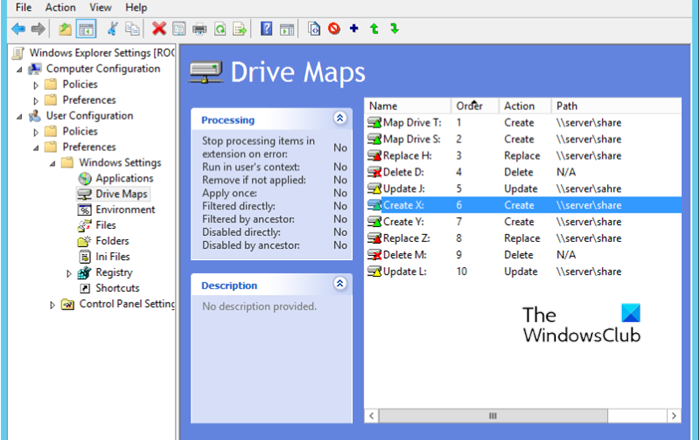The image size is (700, 440).
Task: Click the Name column header
Action: pyautogui.click(x=383, y=106)
